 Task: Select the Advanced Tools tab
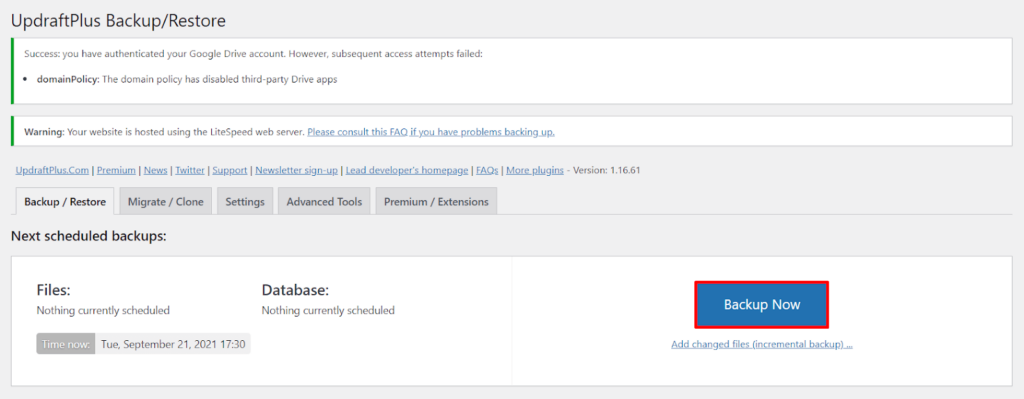[324, 202]
